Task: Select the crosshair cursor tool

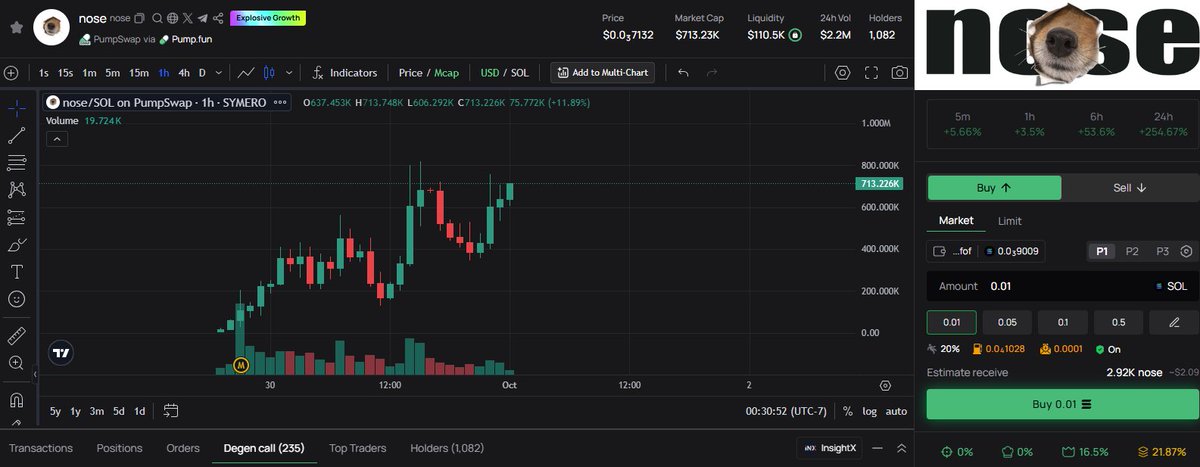Action: tap(17, 109)
